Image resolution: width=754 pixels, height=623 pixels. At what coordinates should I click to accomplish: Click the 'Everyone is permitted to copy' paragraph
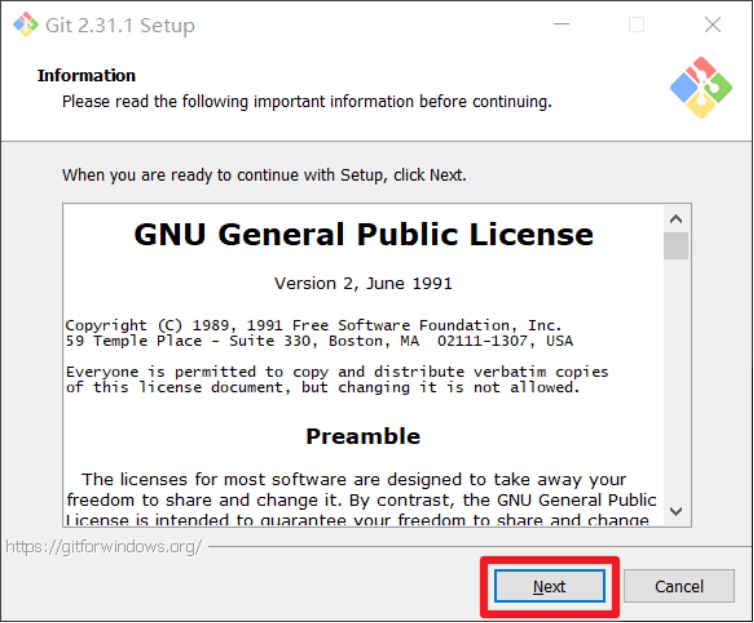coord(337,380)
